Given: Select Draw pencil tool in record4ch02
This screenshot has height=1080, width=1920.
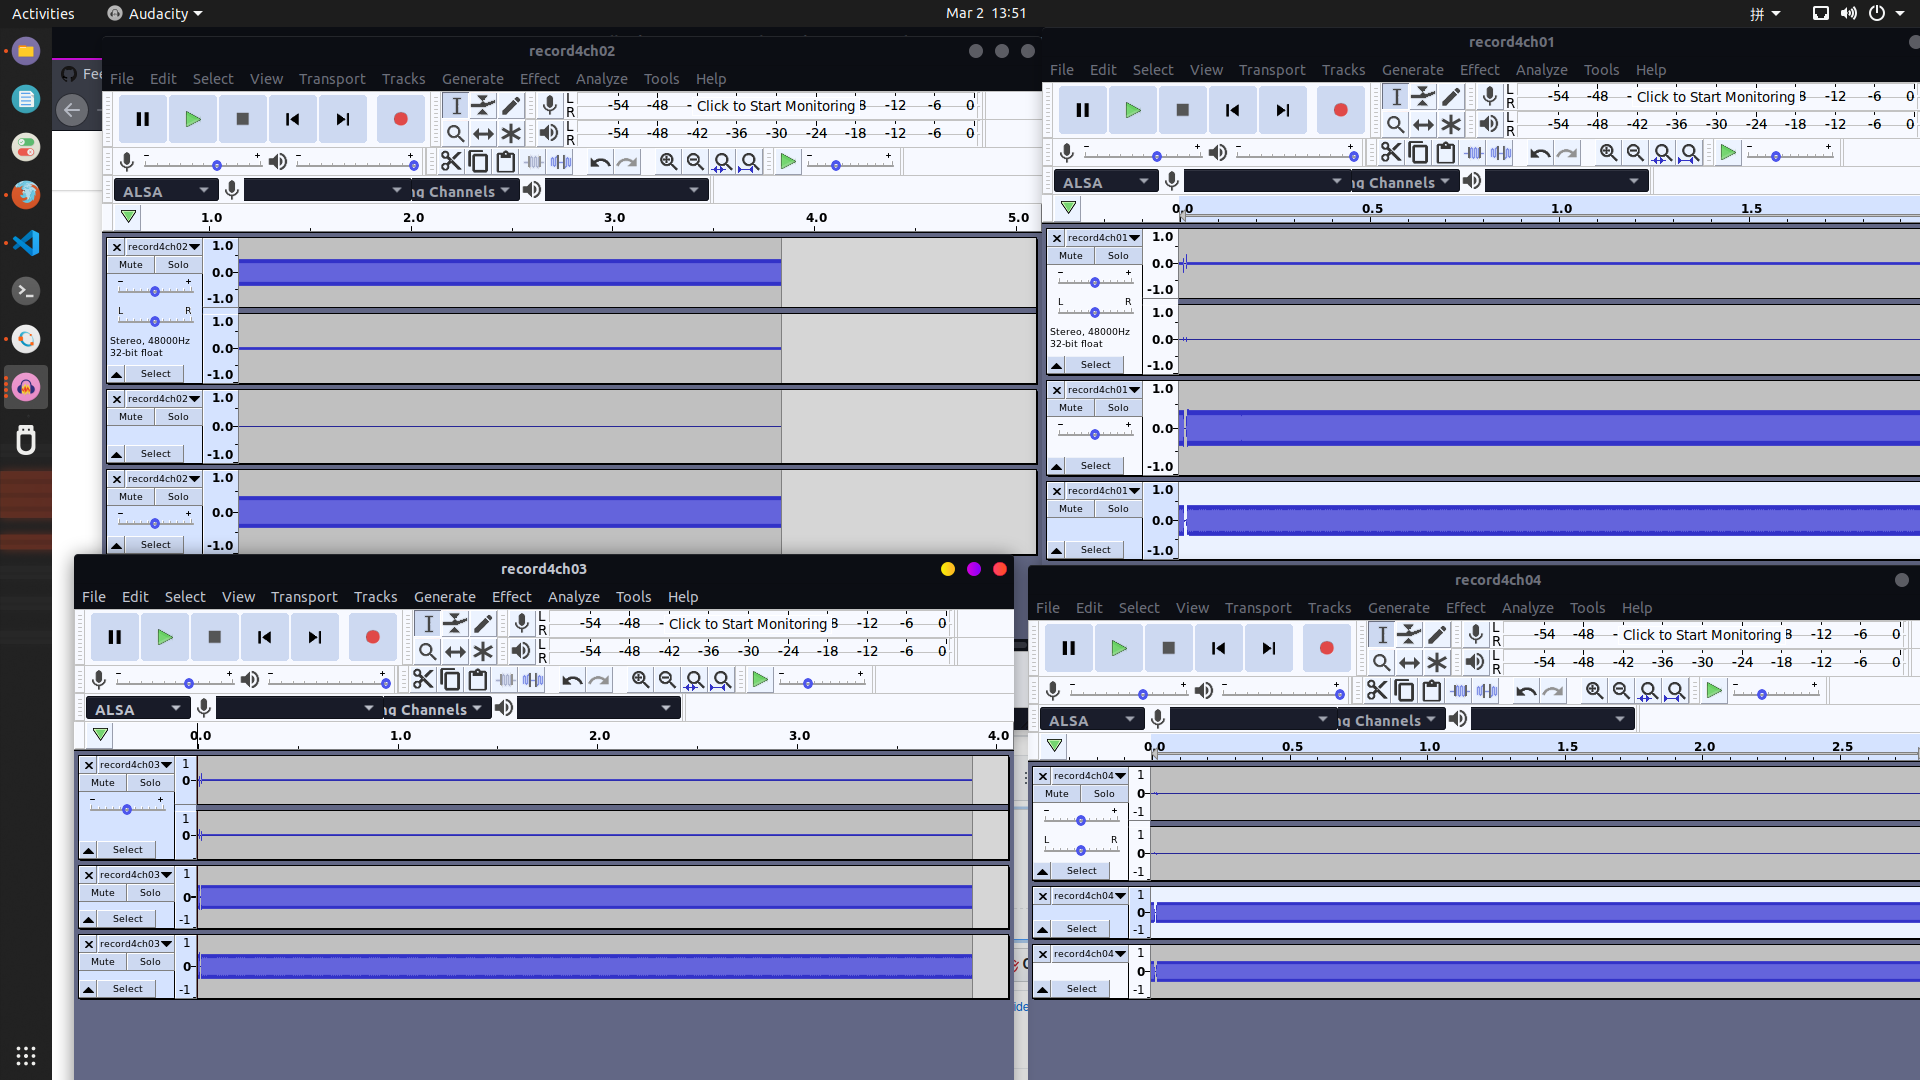Looking at the screenshot, I should [511, 105].
